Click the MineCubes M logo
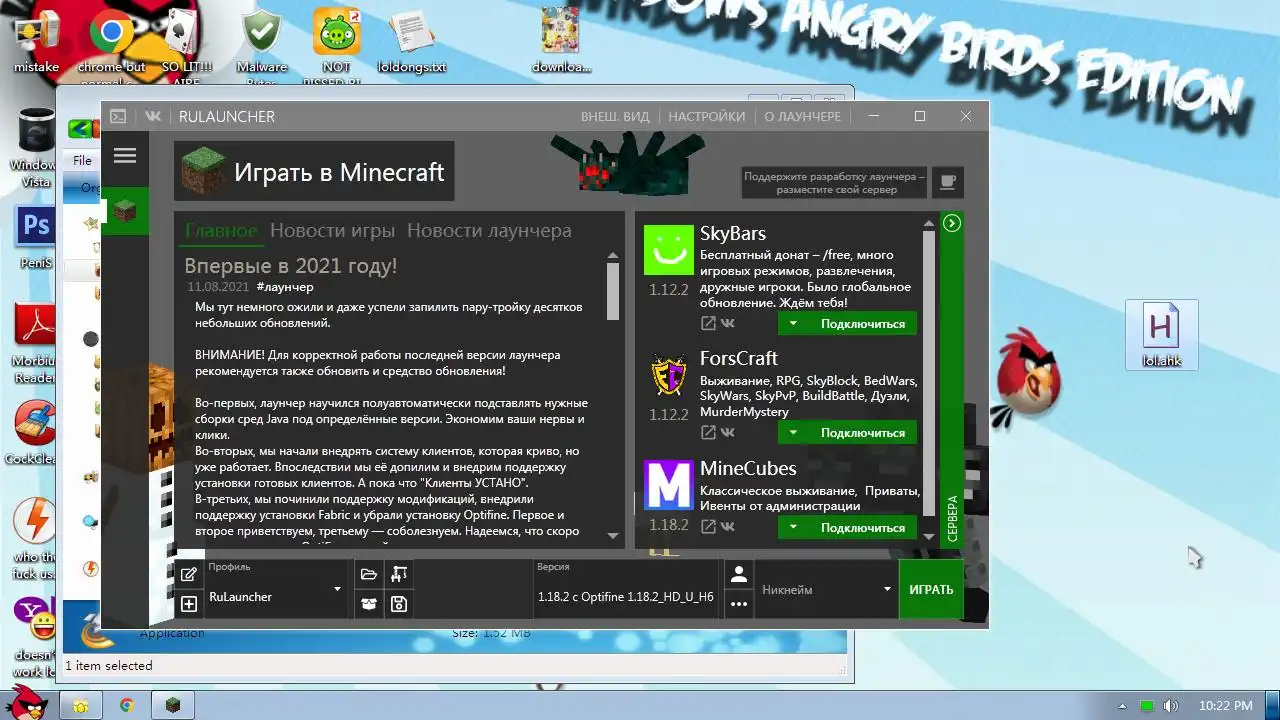 669,485
